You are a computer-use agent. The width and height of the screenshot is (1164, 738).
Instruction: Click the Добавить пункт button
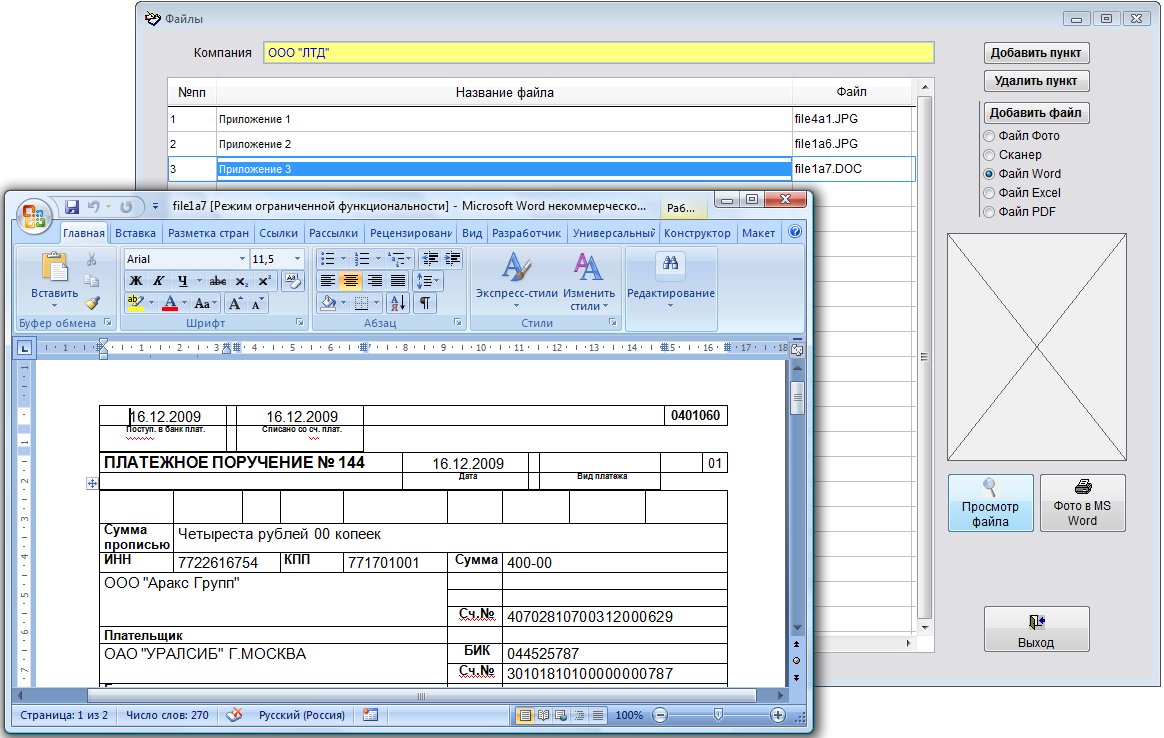coord(1035,53)
